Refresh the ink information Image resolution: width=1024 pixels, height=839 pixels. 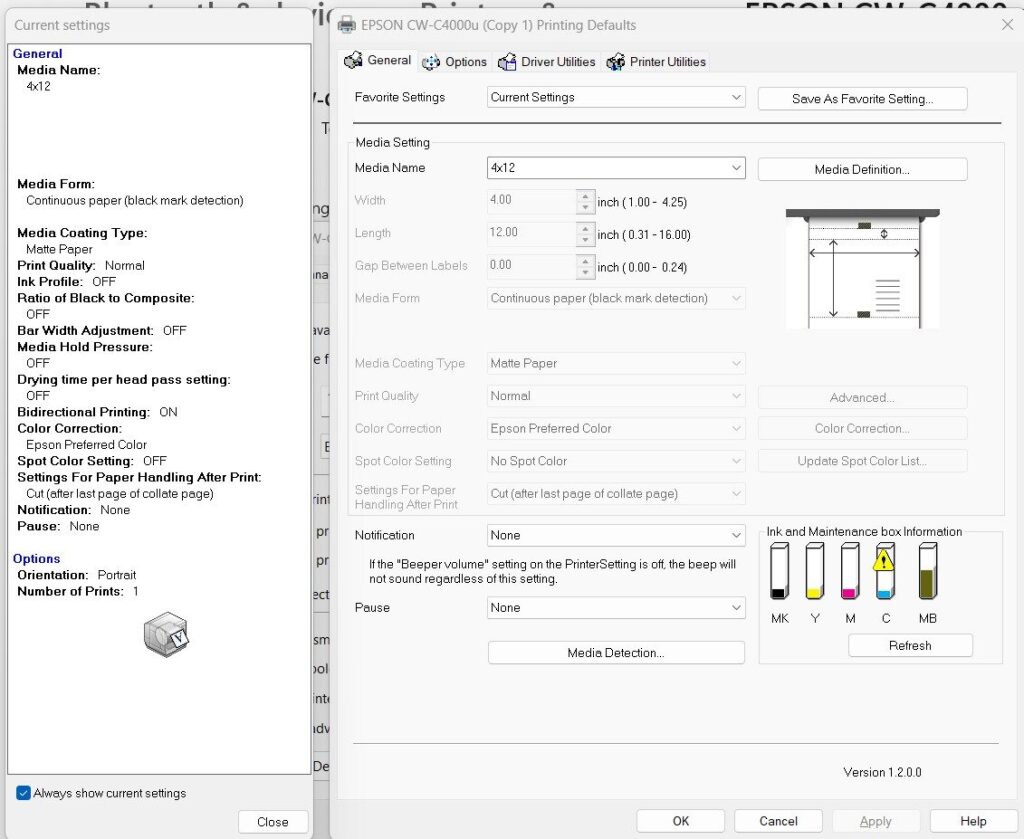[910, 646]
